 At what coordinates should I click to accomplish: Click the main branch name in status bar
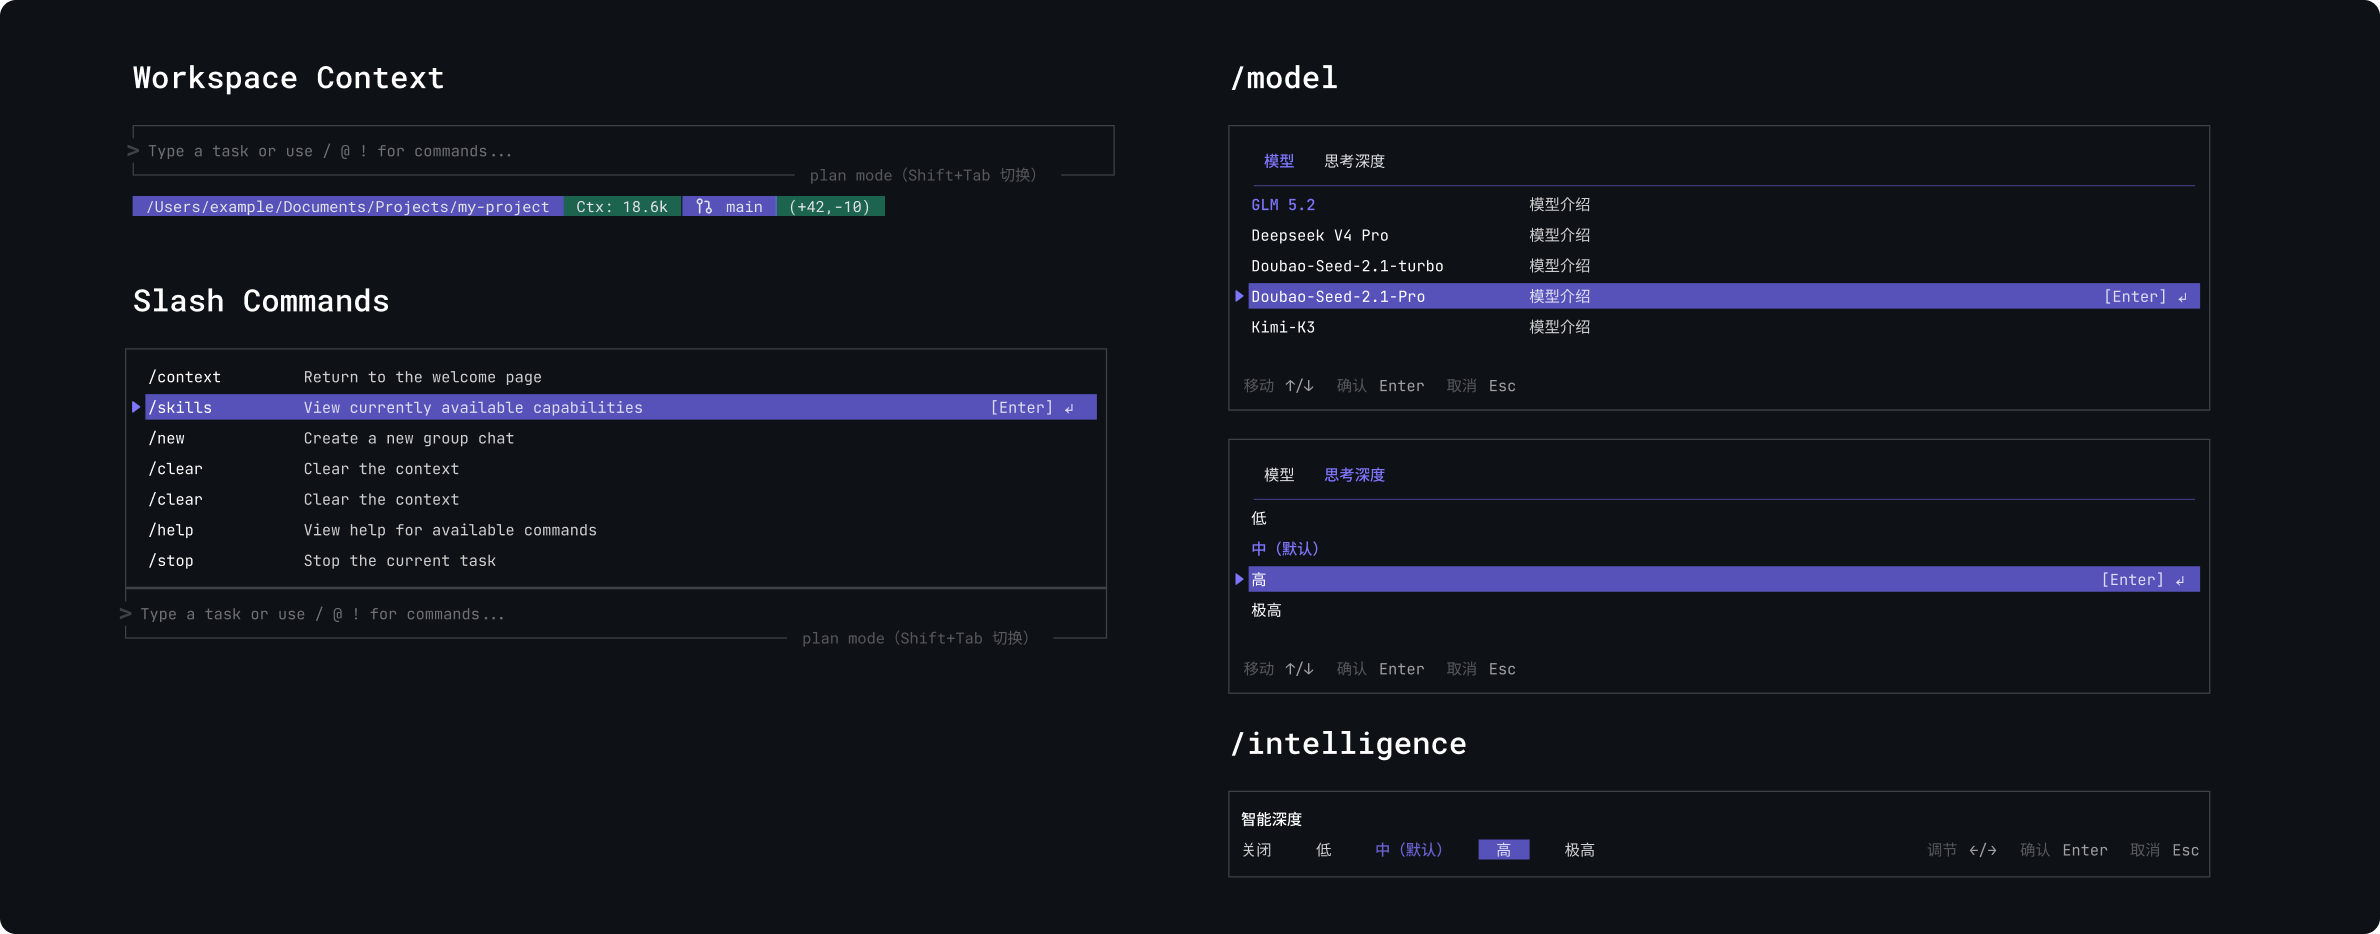(744, 207)
